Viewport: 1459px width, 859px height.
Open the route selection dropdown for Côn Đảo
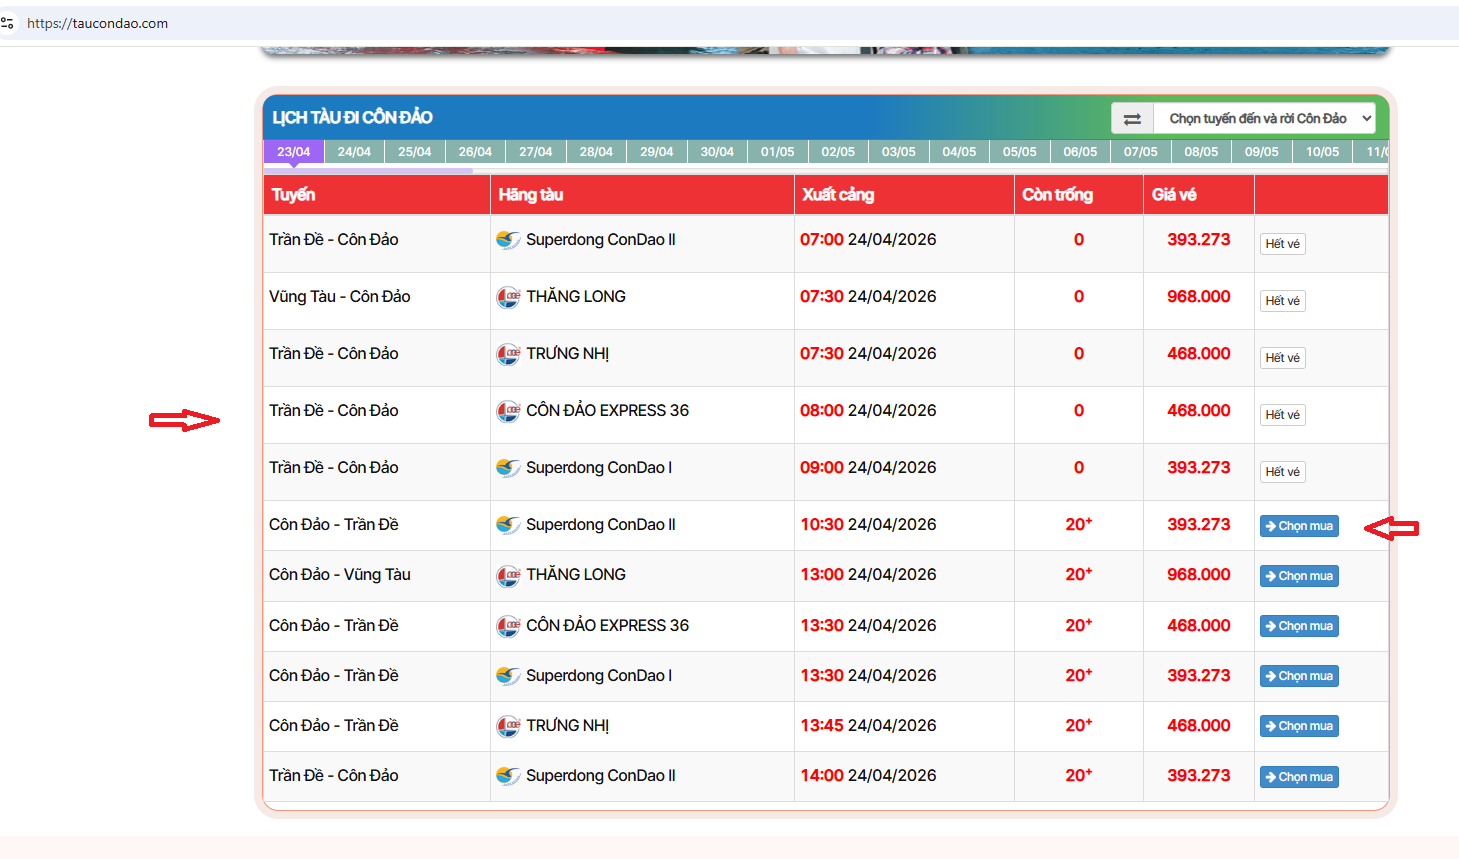click(x=1265, y=119)
